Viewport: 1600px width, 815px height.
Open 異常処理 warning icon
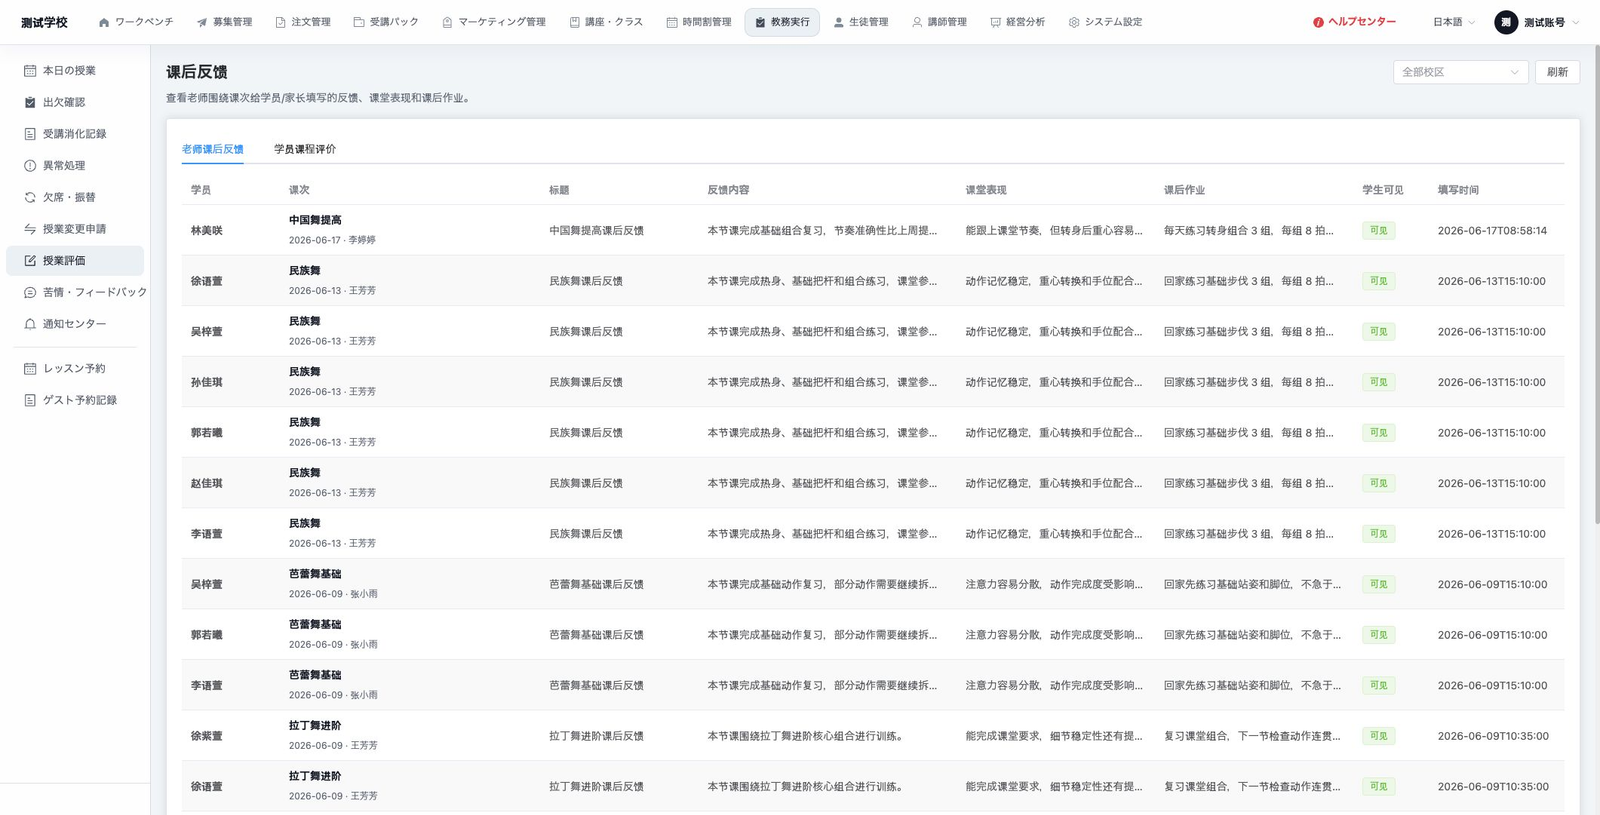point(30,166)
